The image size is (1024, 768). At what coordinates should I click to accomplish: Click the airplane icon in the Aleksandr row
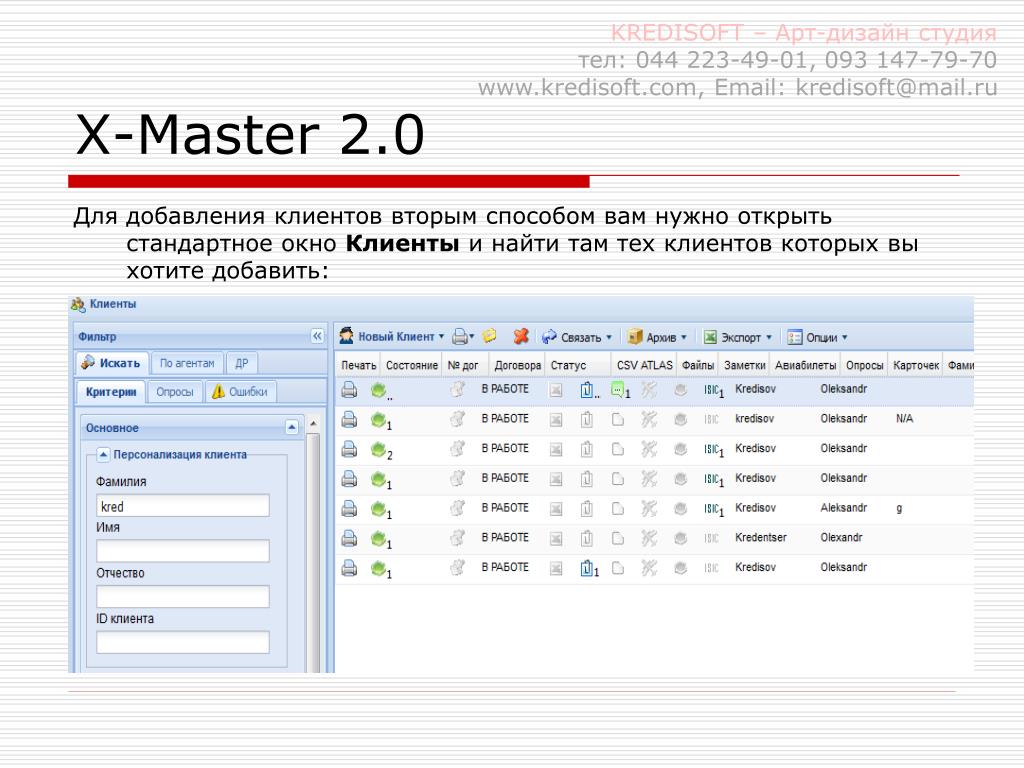click(x=648, y=508)
